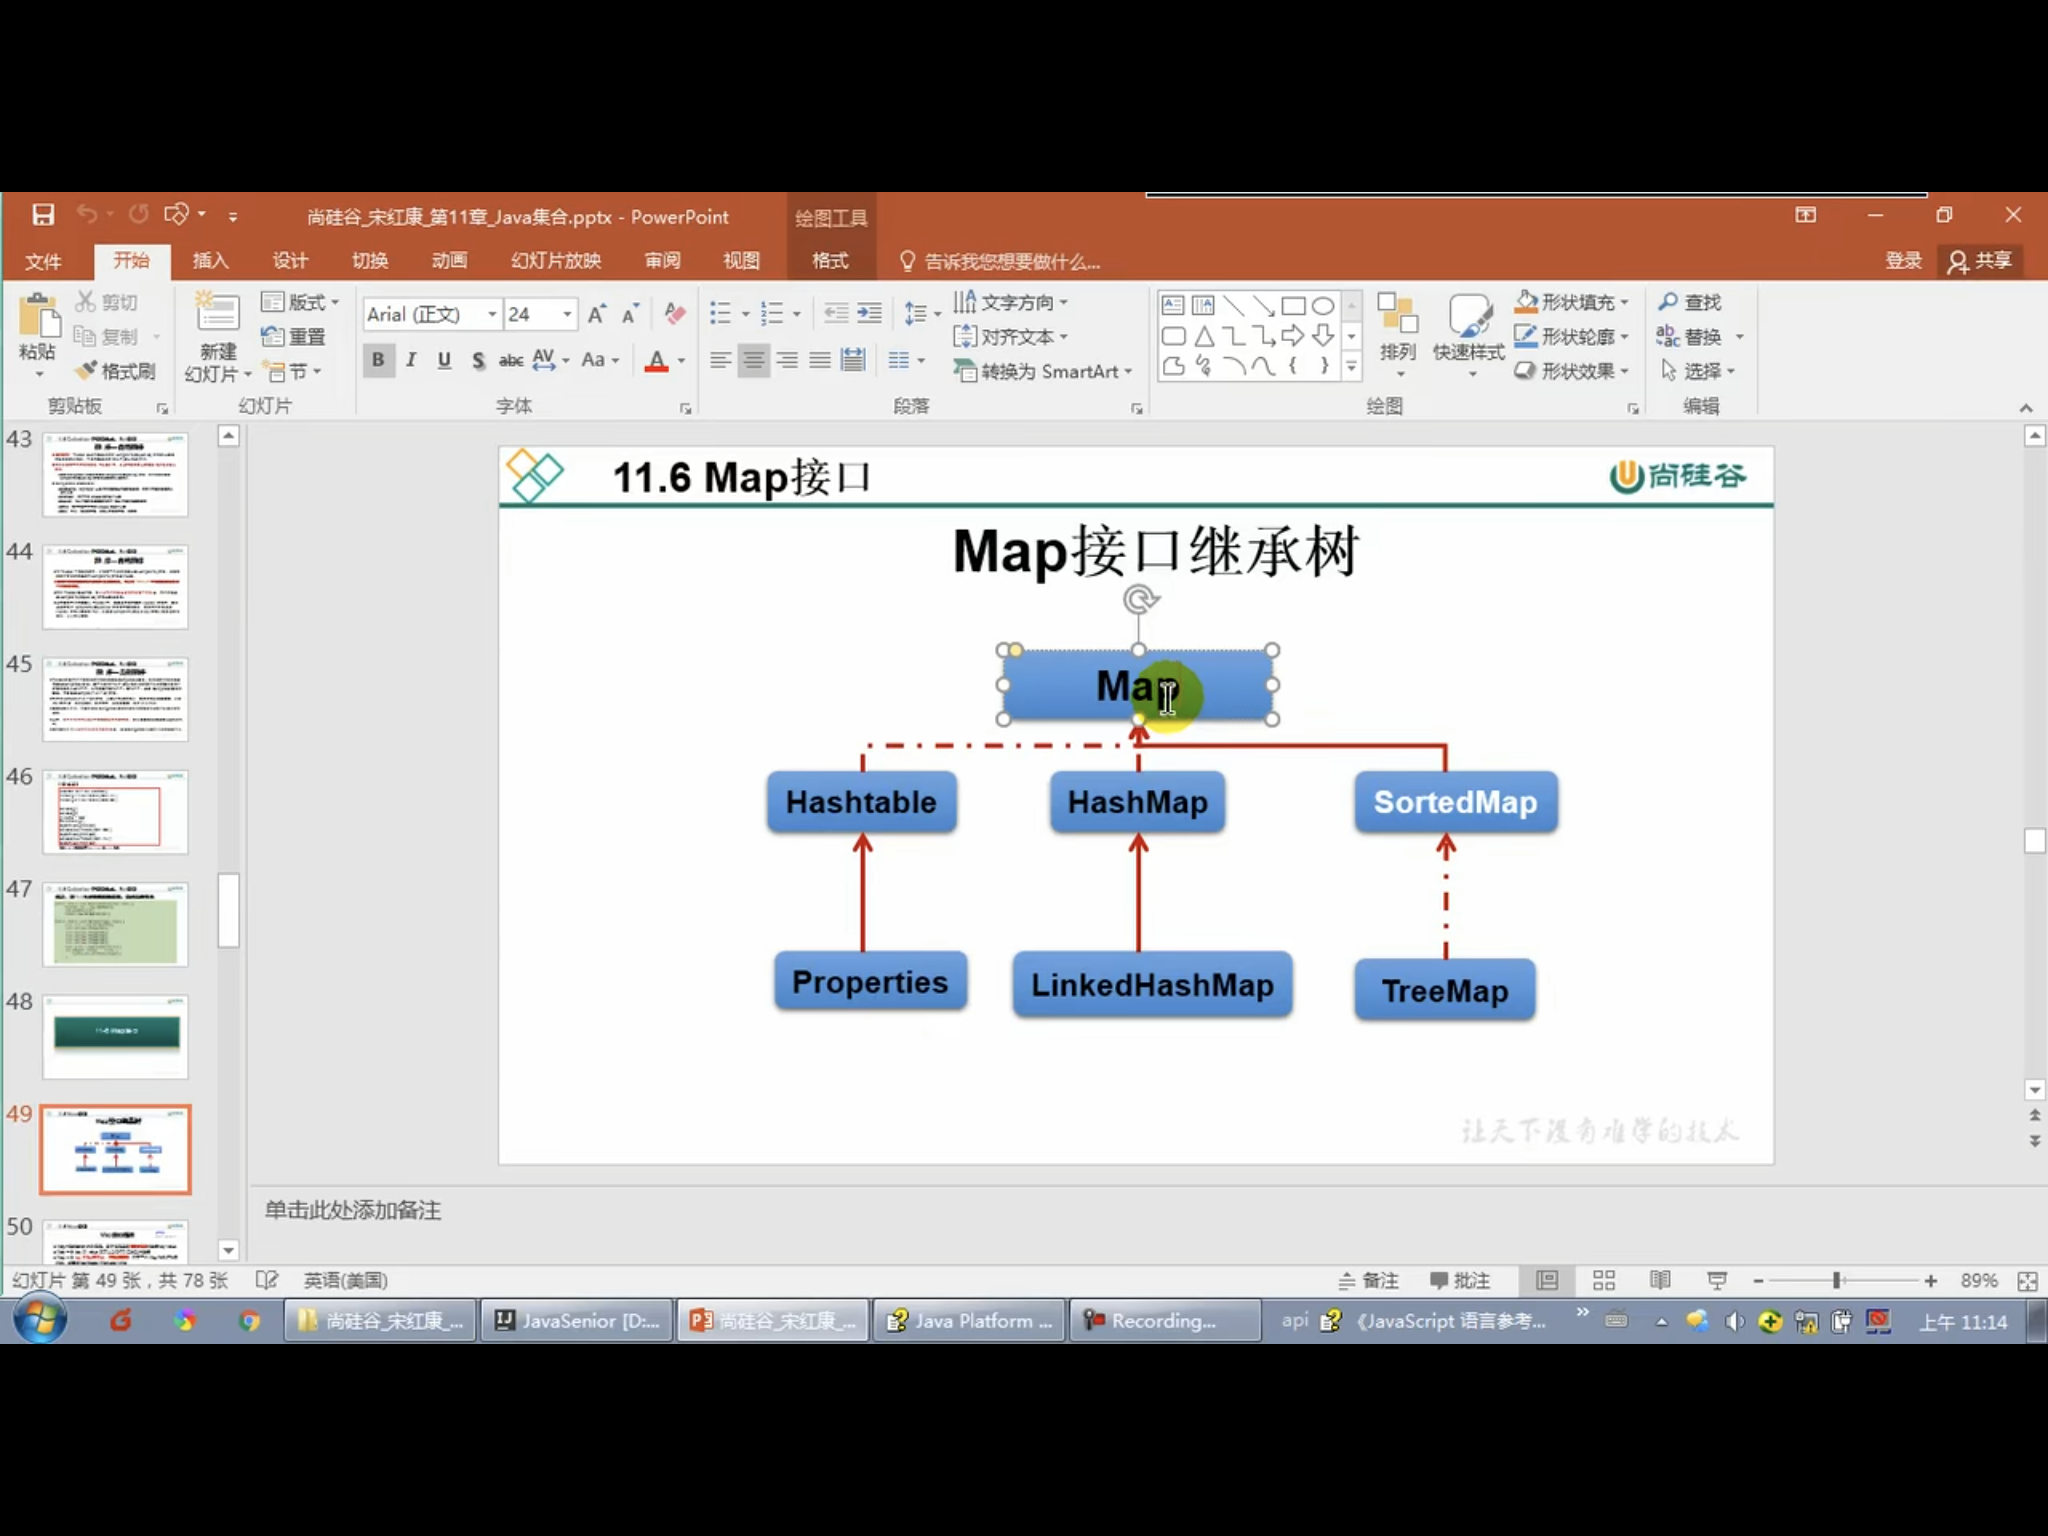Toggle Italic formatting

pyautogui.click(x=411, y=360)
